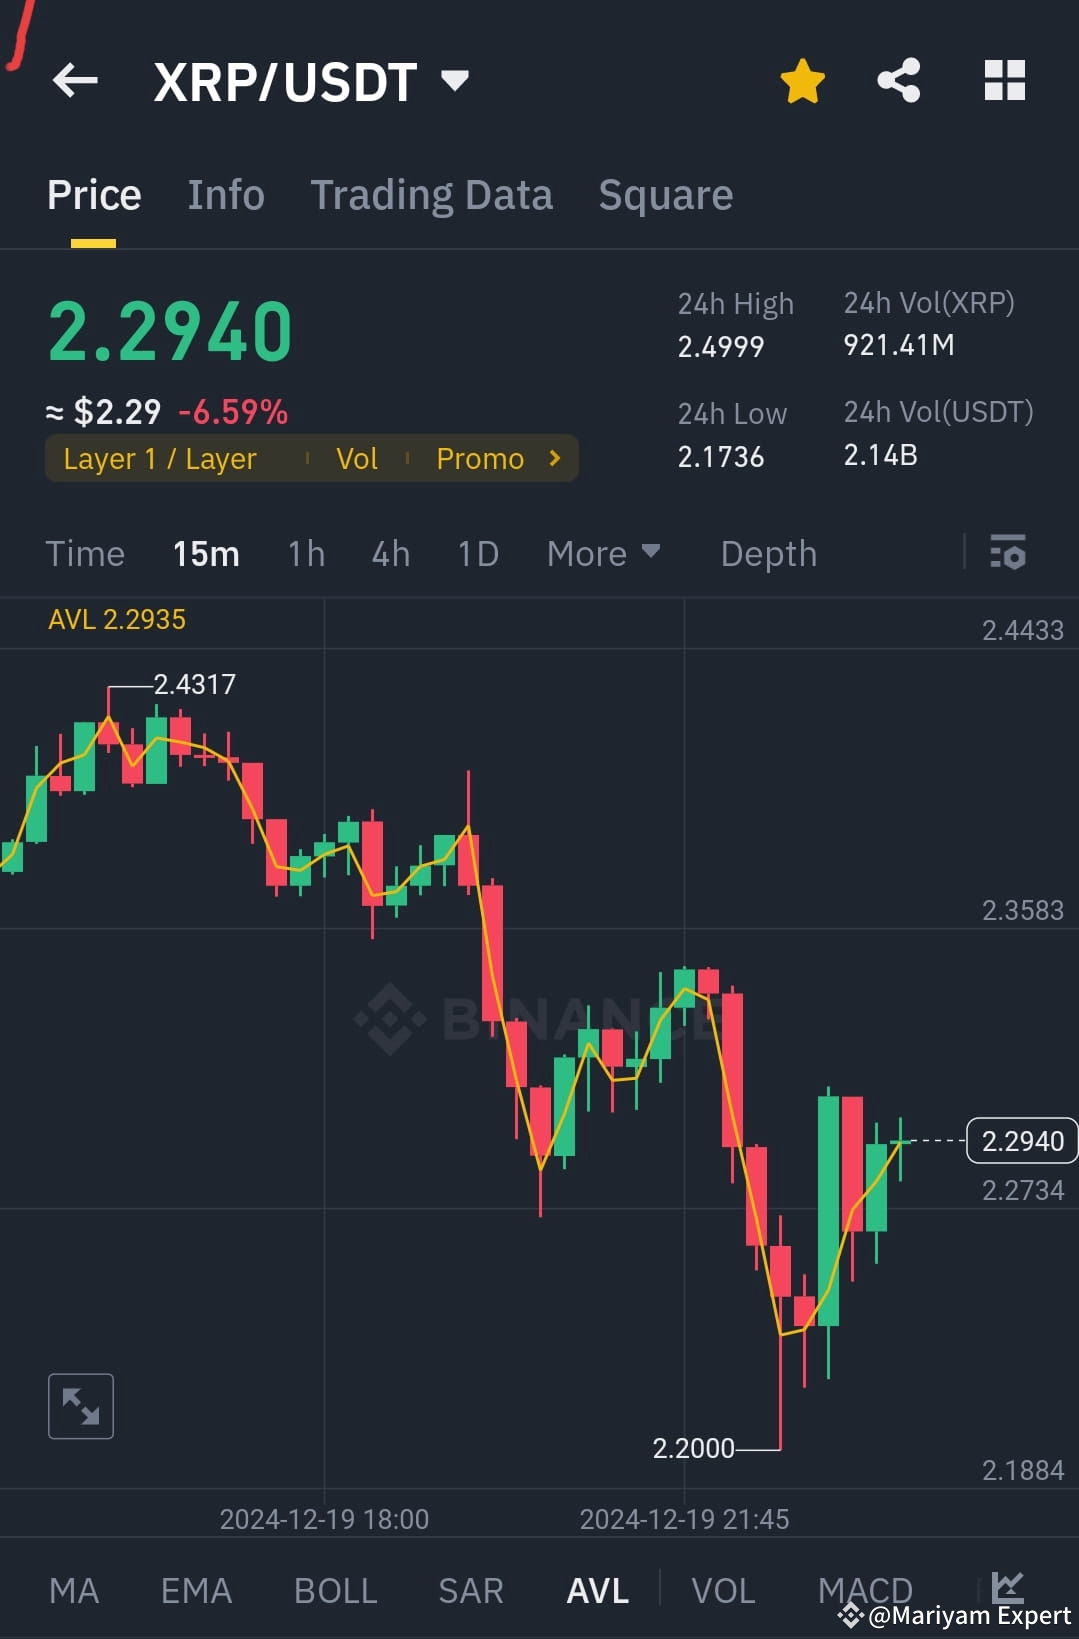Open the Trading Data tab
The image size is (1079, 1639).
point(432,194)
